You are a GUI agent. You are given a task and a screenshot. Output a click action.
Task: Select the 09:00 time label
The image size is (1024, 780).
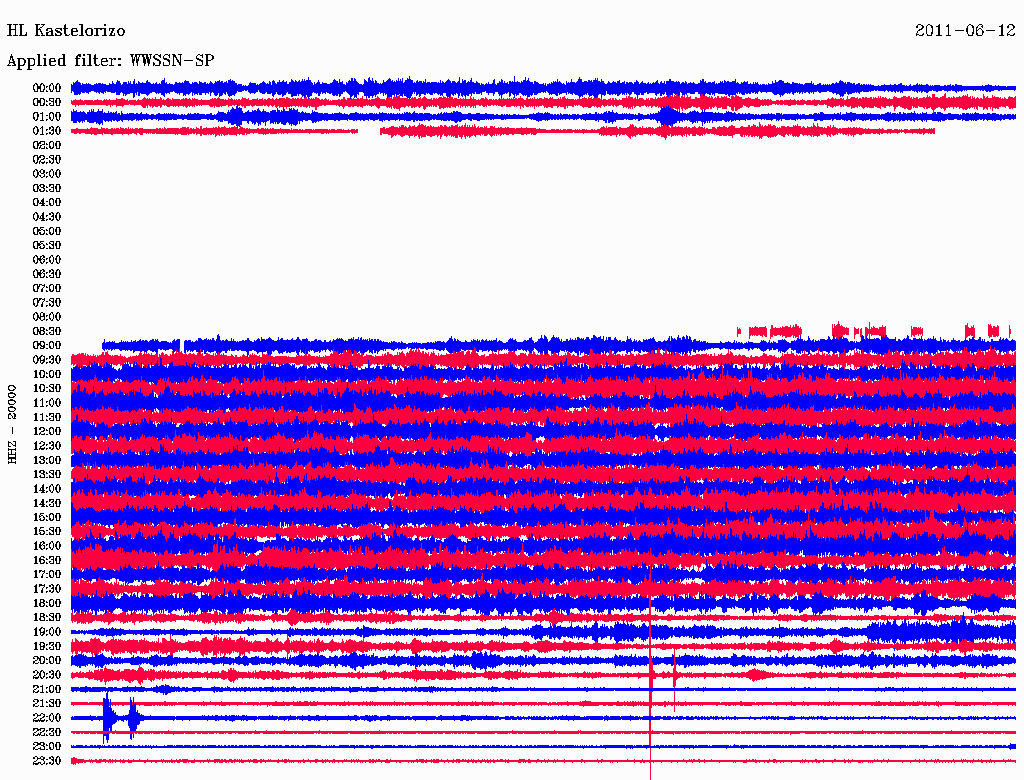coord(47,346)
